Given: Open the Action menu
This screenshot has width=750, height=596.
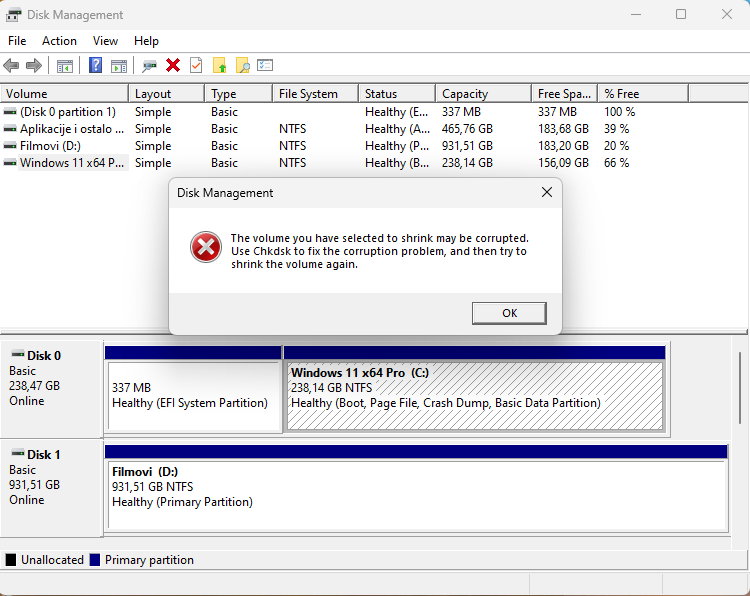Looking at the screenshot, I should click(x=59, y=41).
